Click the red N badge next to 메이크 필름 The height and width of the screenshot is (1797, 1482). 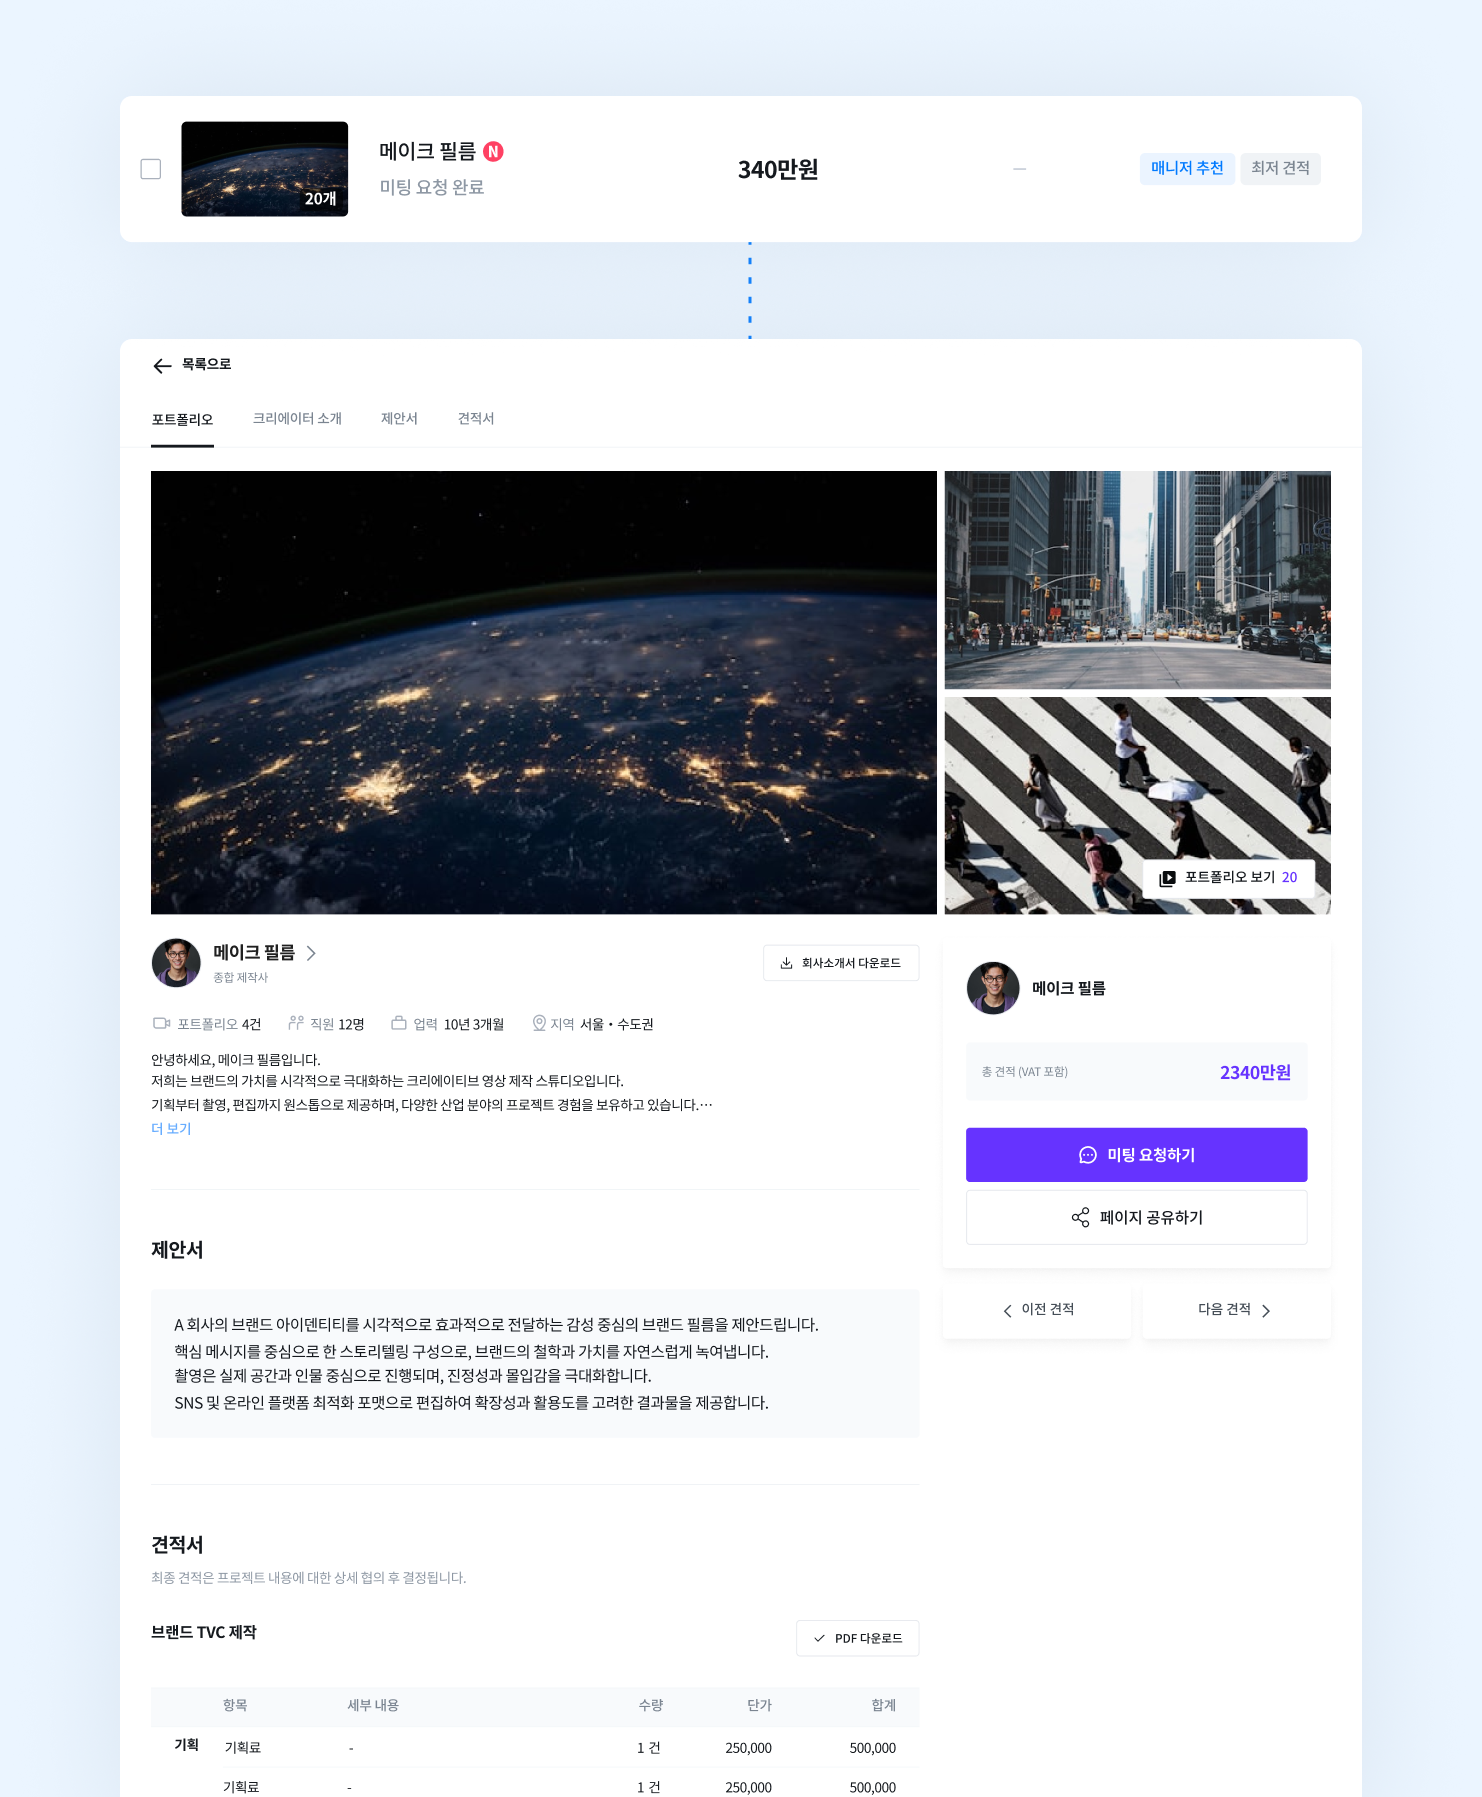[x=493, y=151]
